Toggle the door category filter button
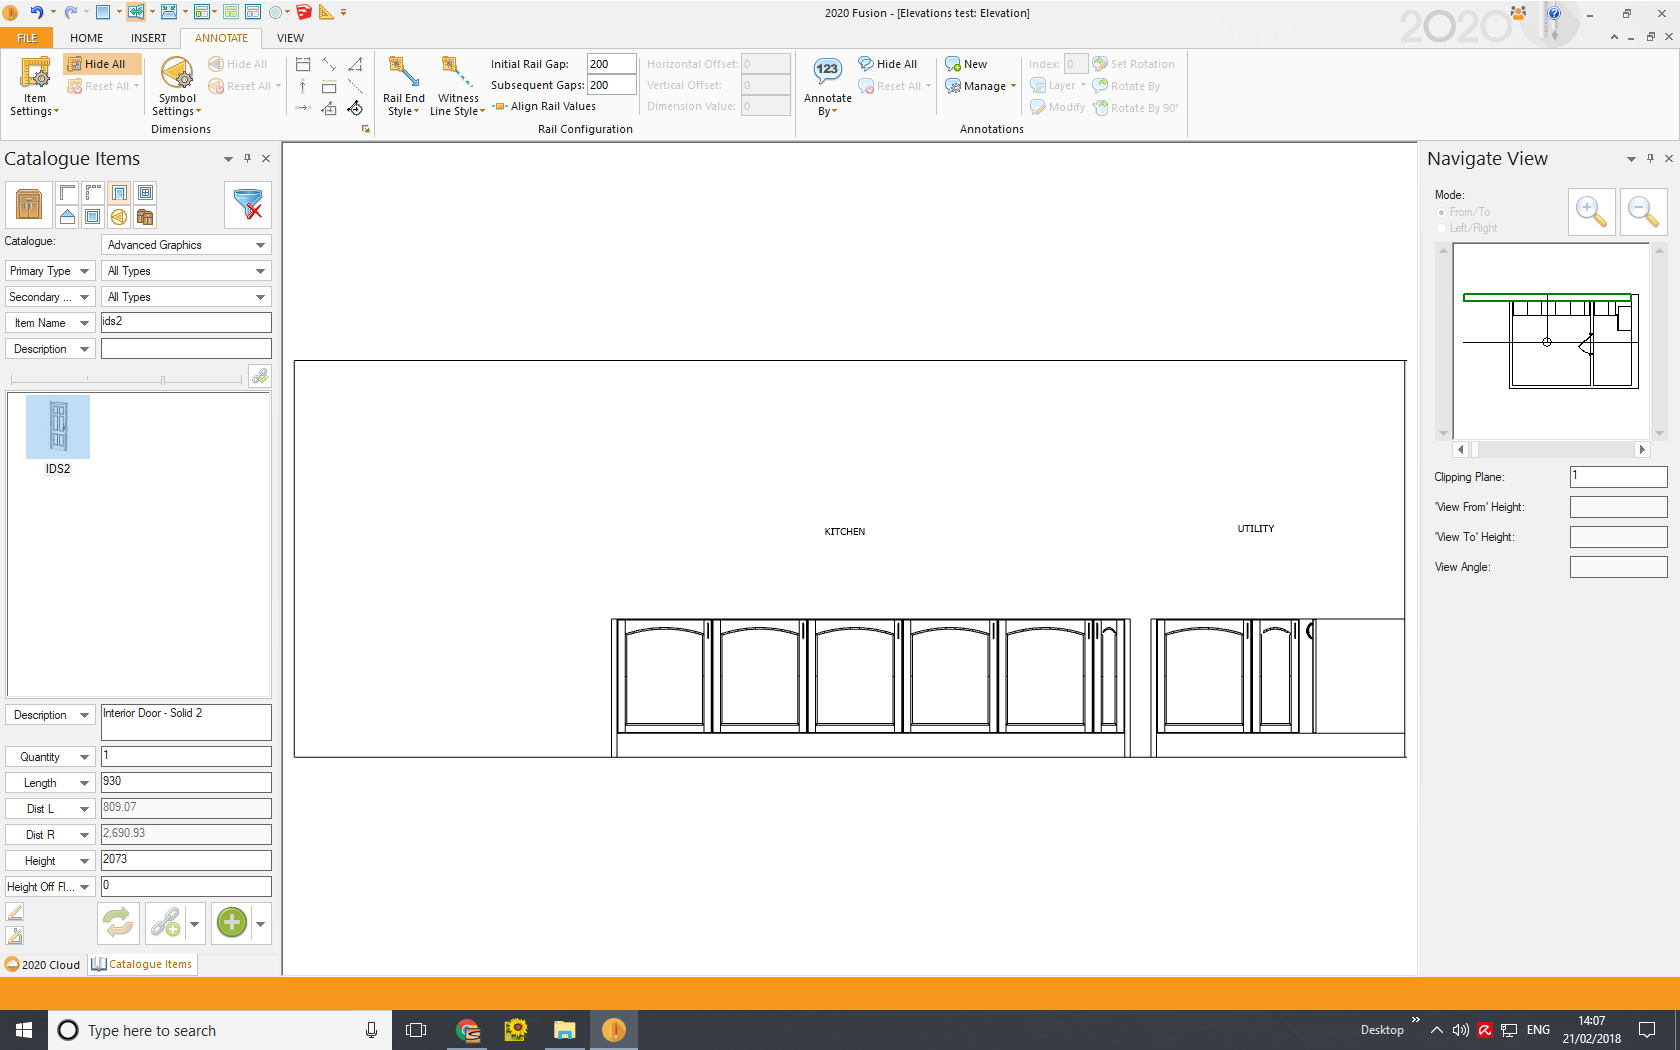This screenshot has width=1680, height=1050. tap(119, 193)
